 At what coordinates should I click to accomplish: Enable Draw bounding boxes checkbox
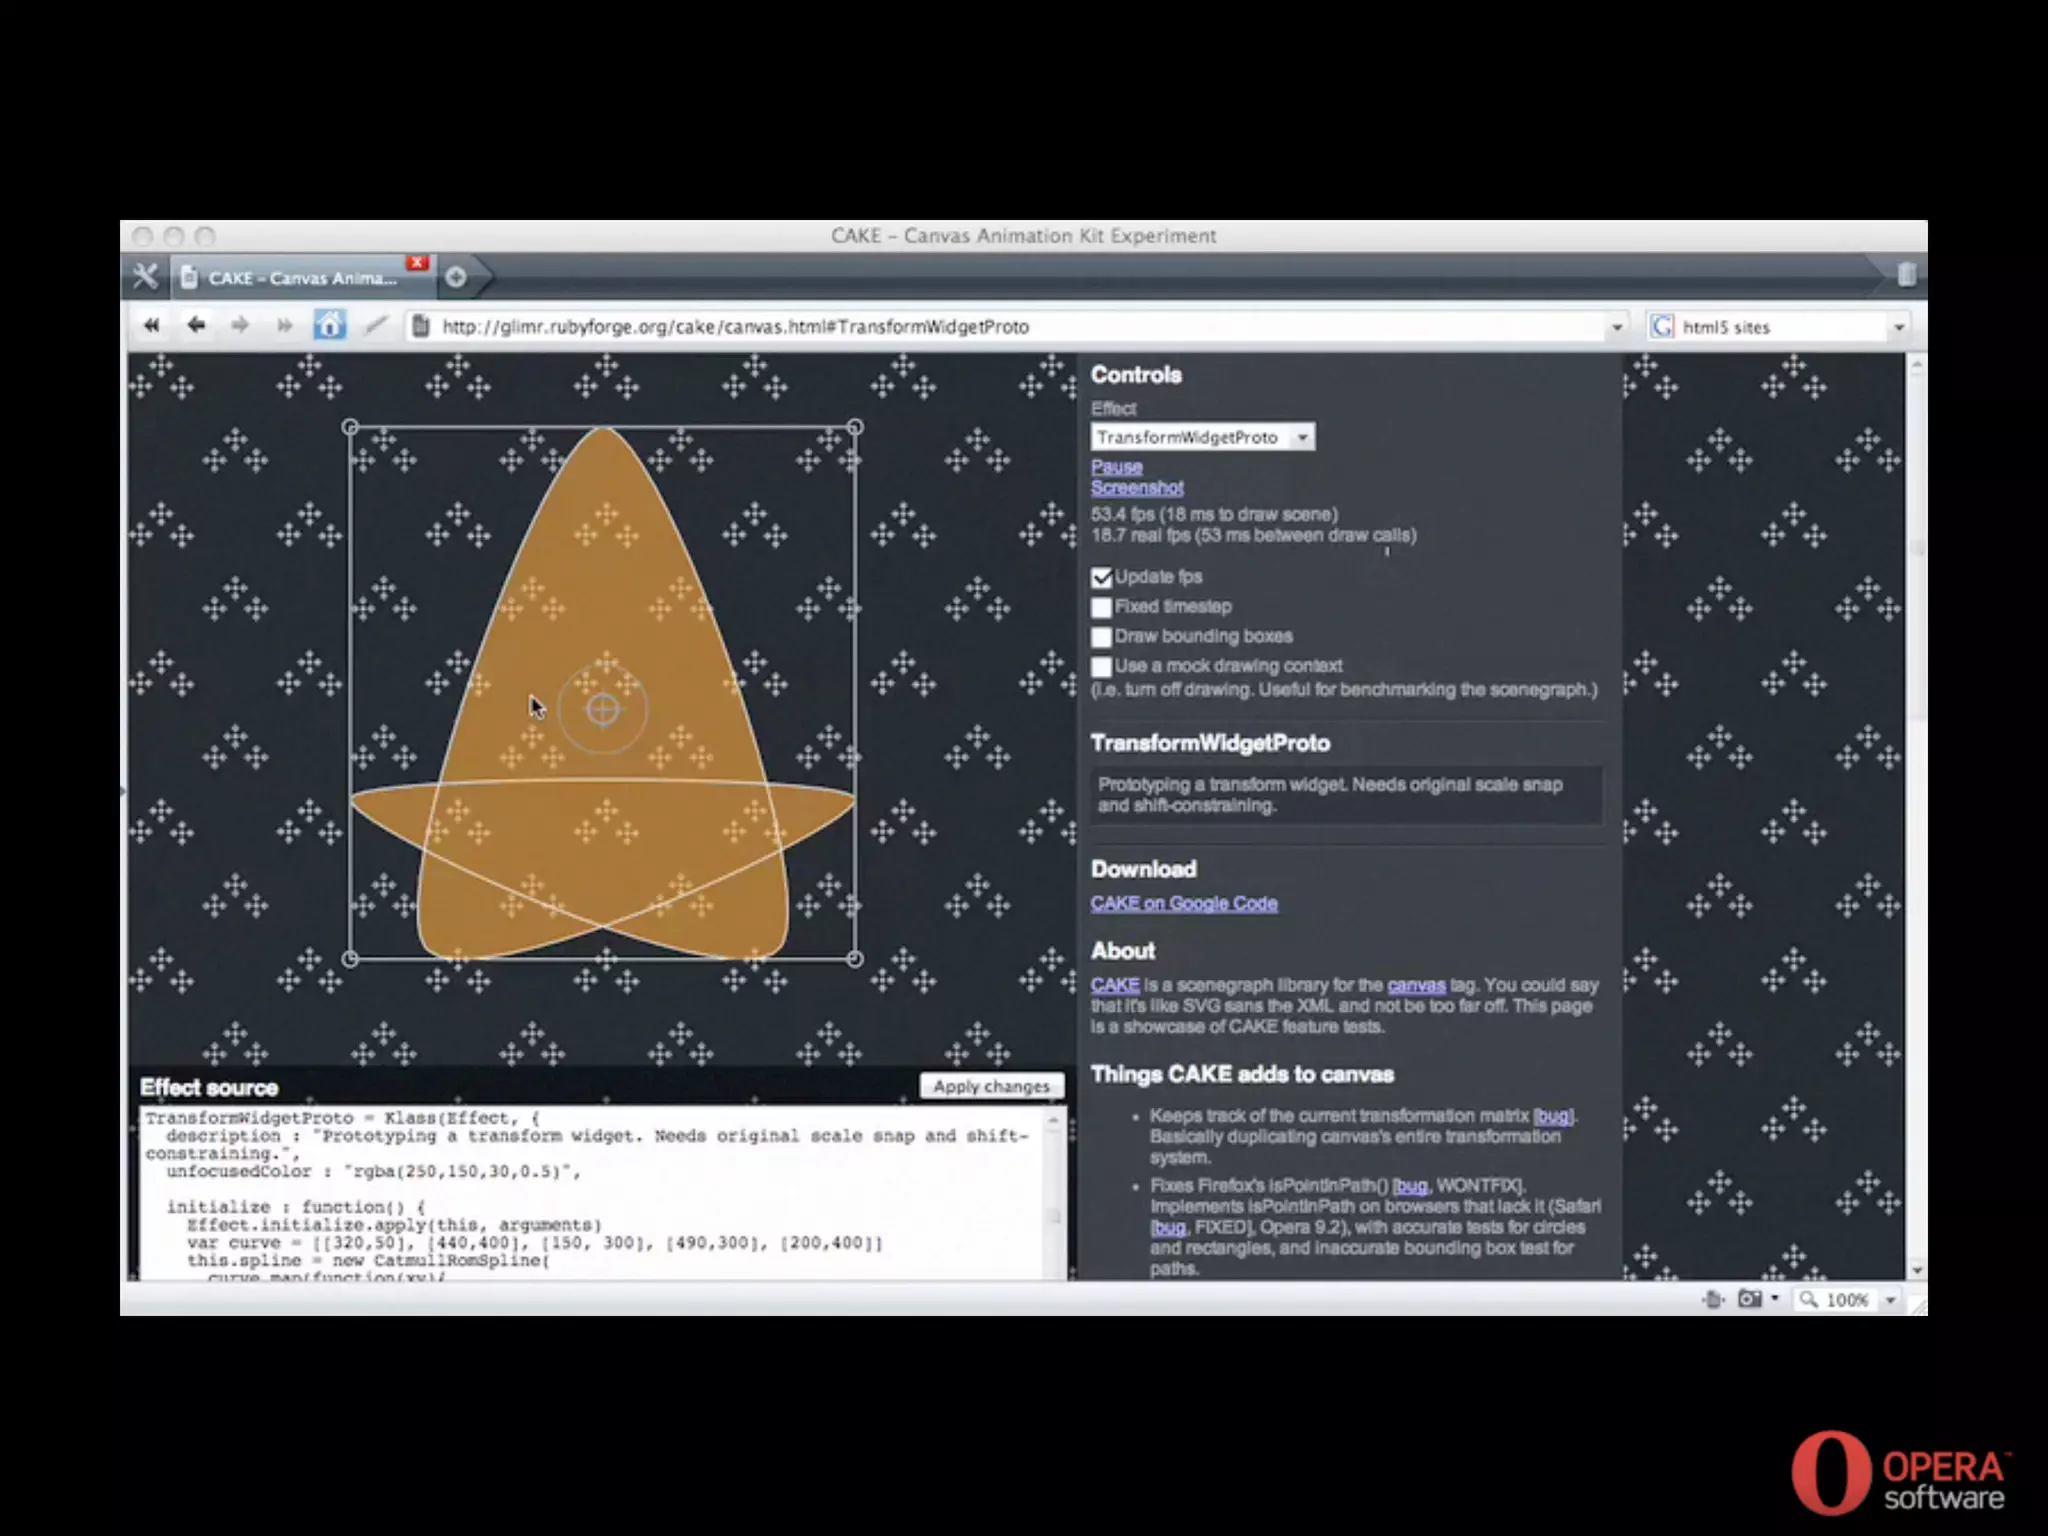(x=1101, y=637)
